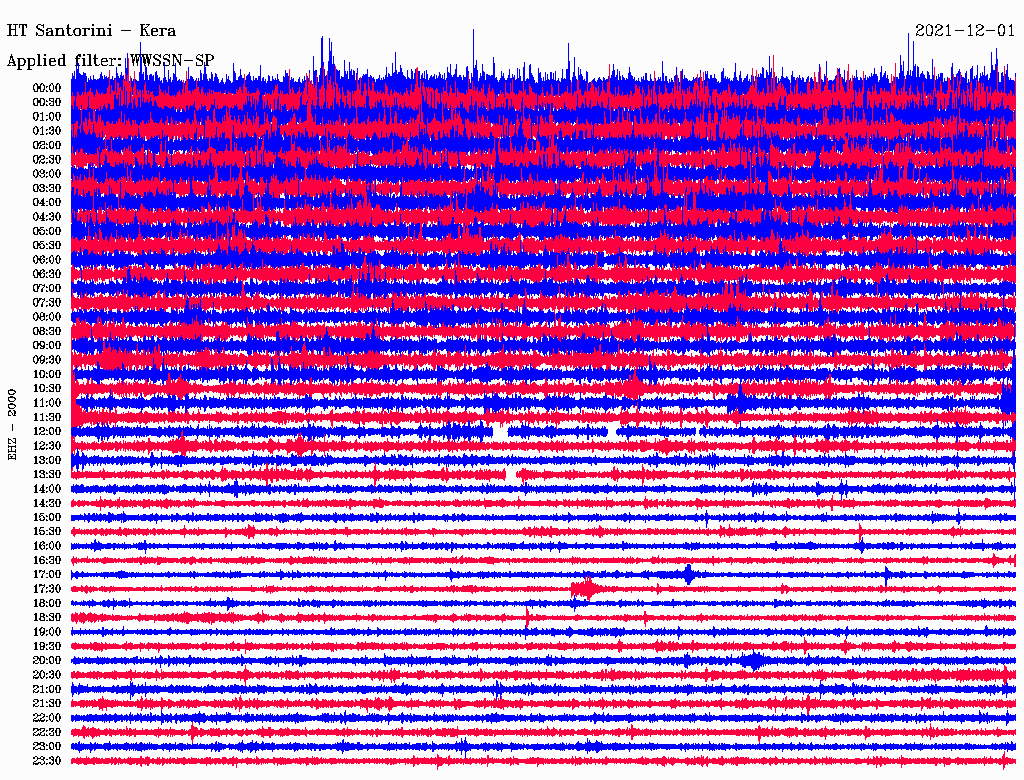Select the 20:00 time label
The width and height of the screenshot is (1024, 780).
pyautogui.click(x=47, y=660)
